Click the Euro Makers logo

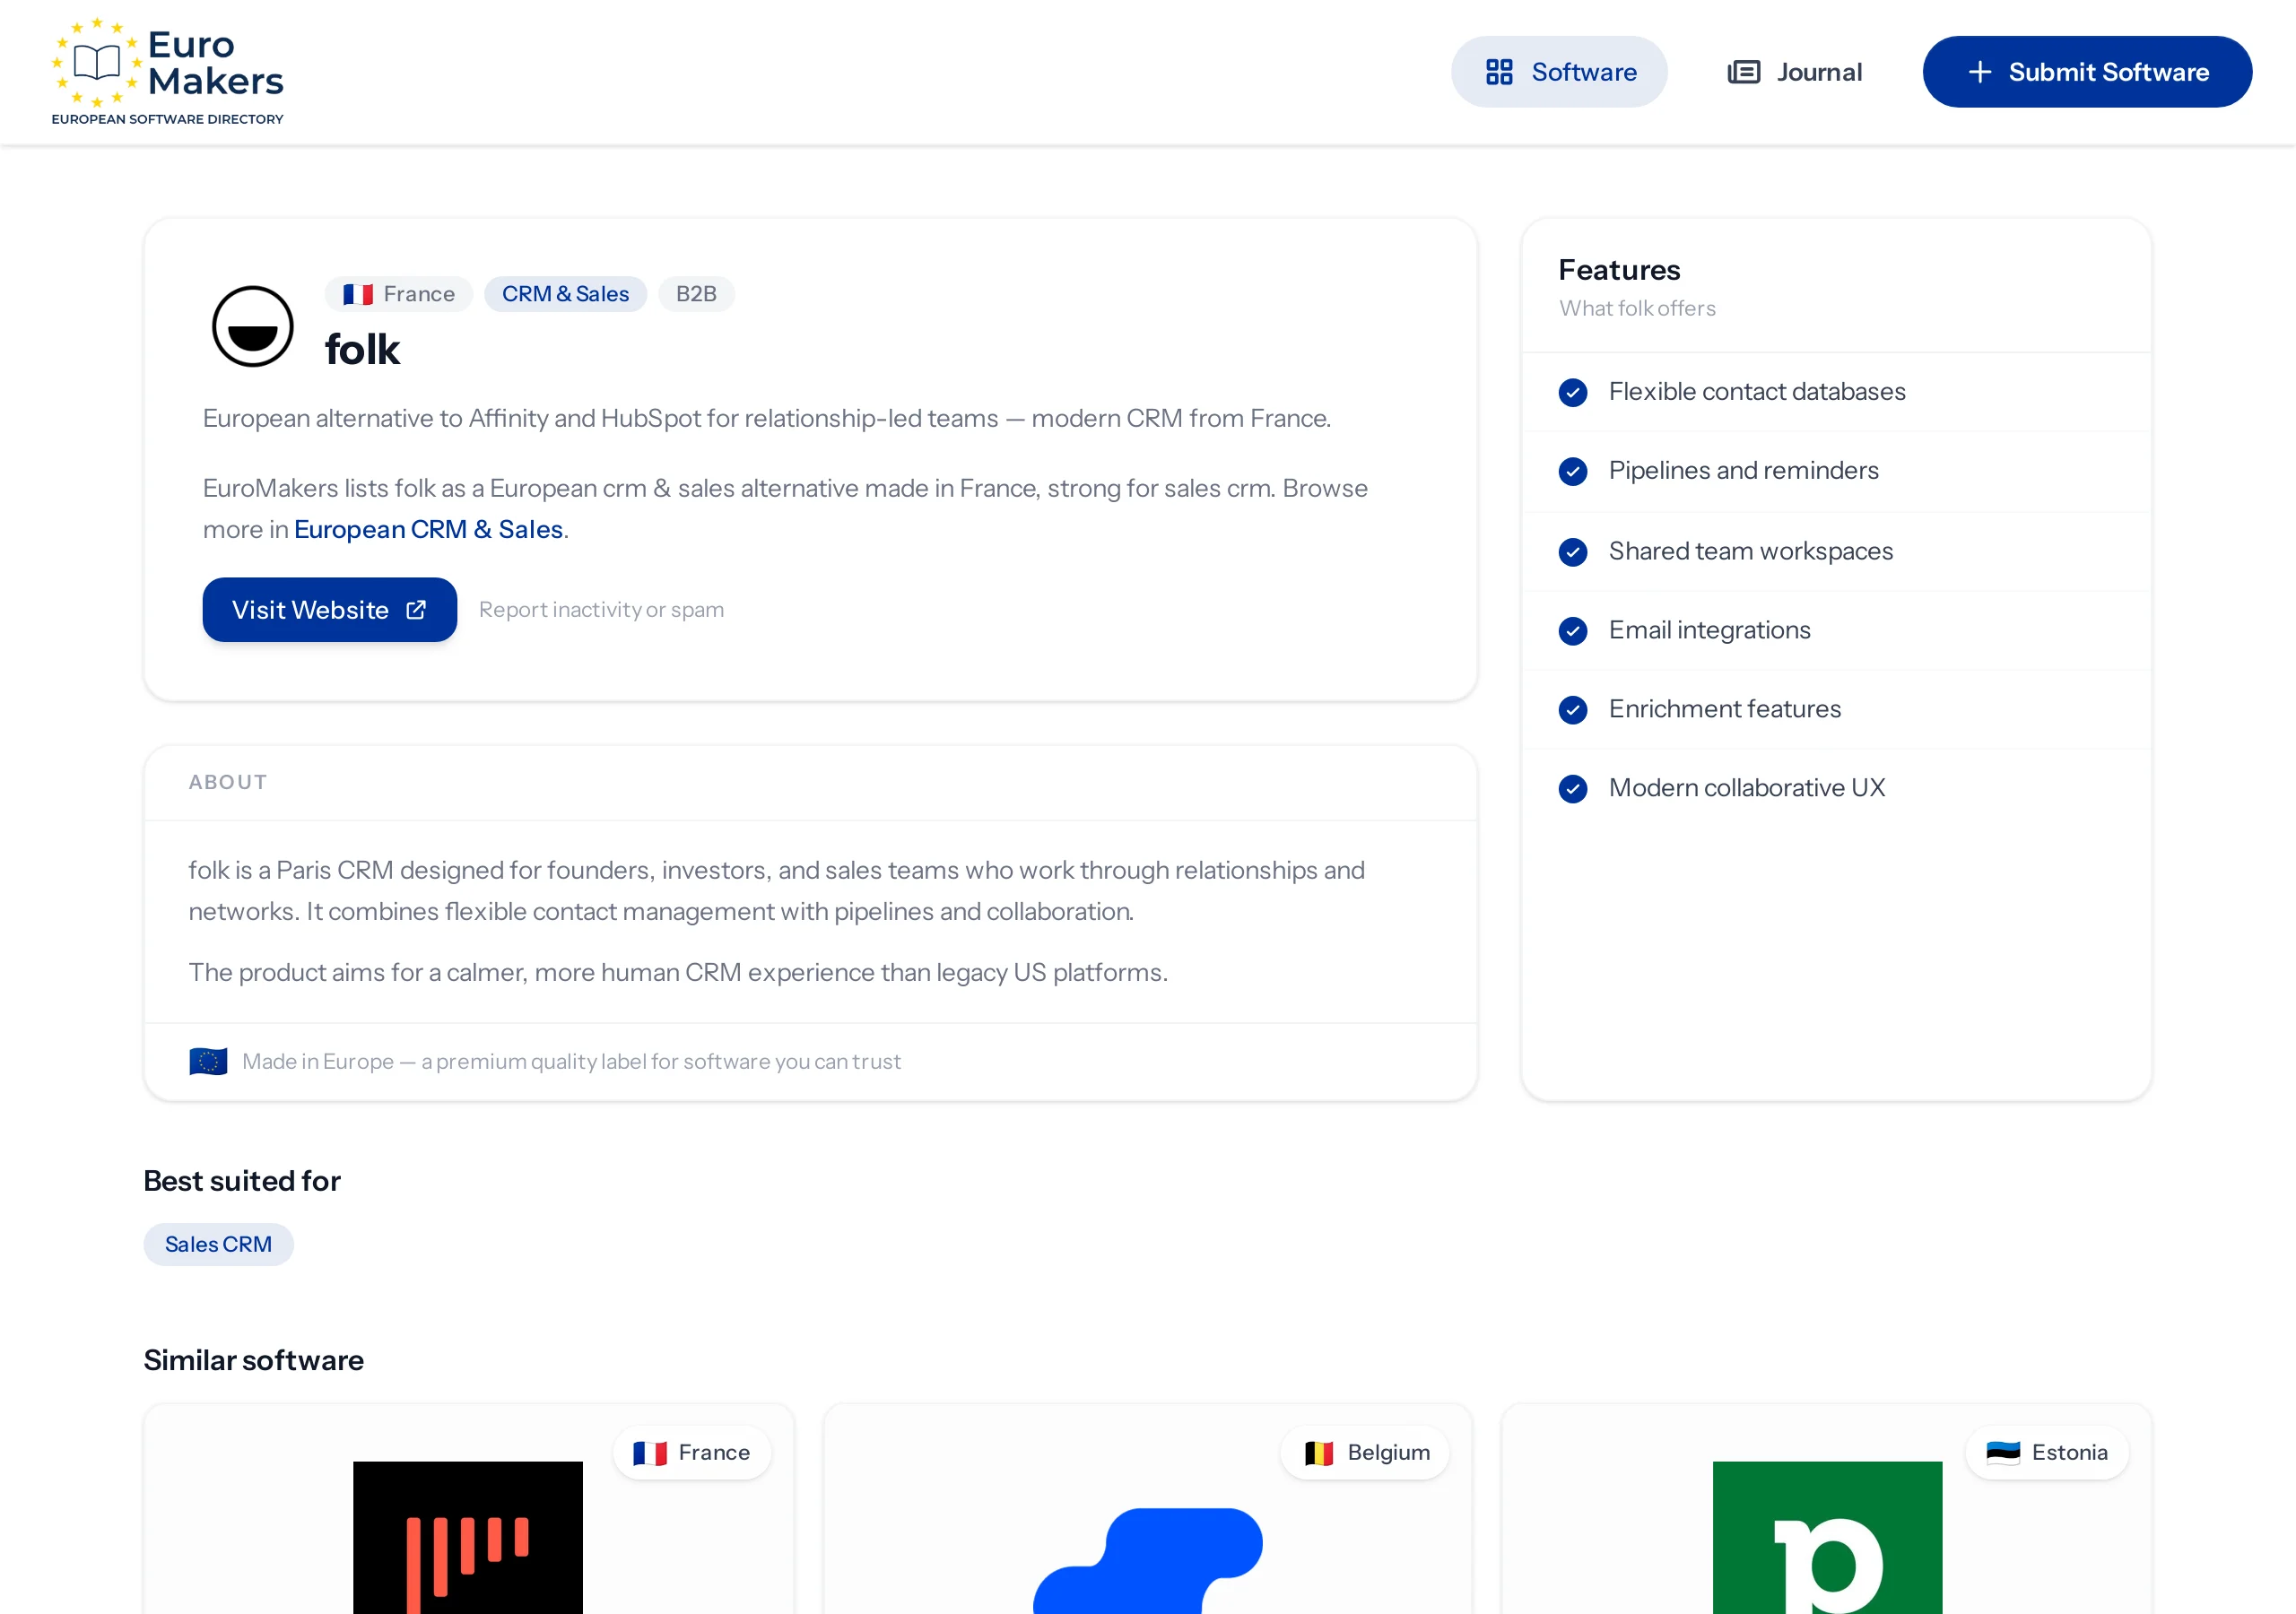[x=168, y=71]
